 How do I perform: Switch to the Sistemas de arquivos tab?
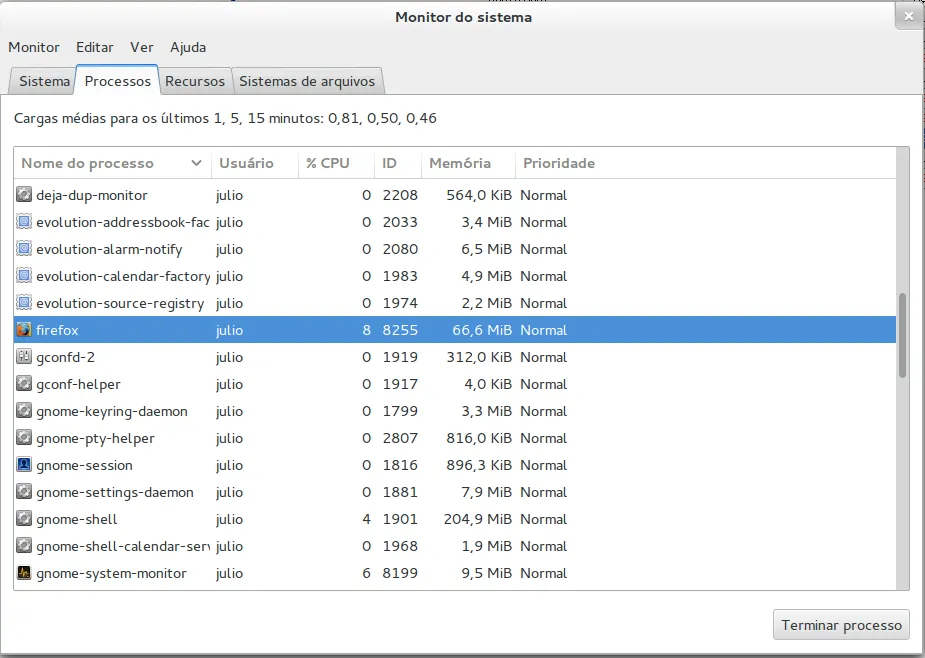(x=307, y=81)
